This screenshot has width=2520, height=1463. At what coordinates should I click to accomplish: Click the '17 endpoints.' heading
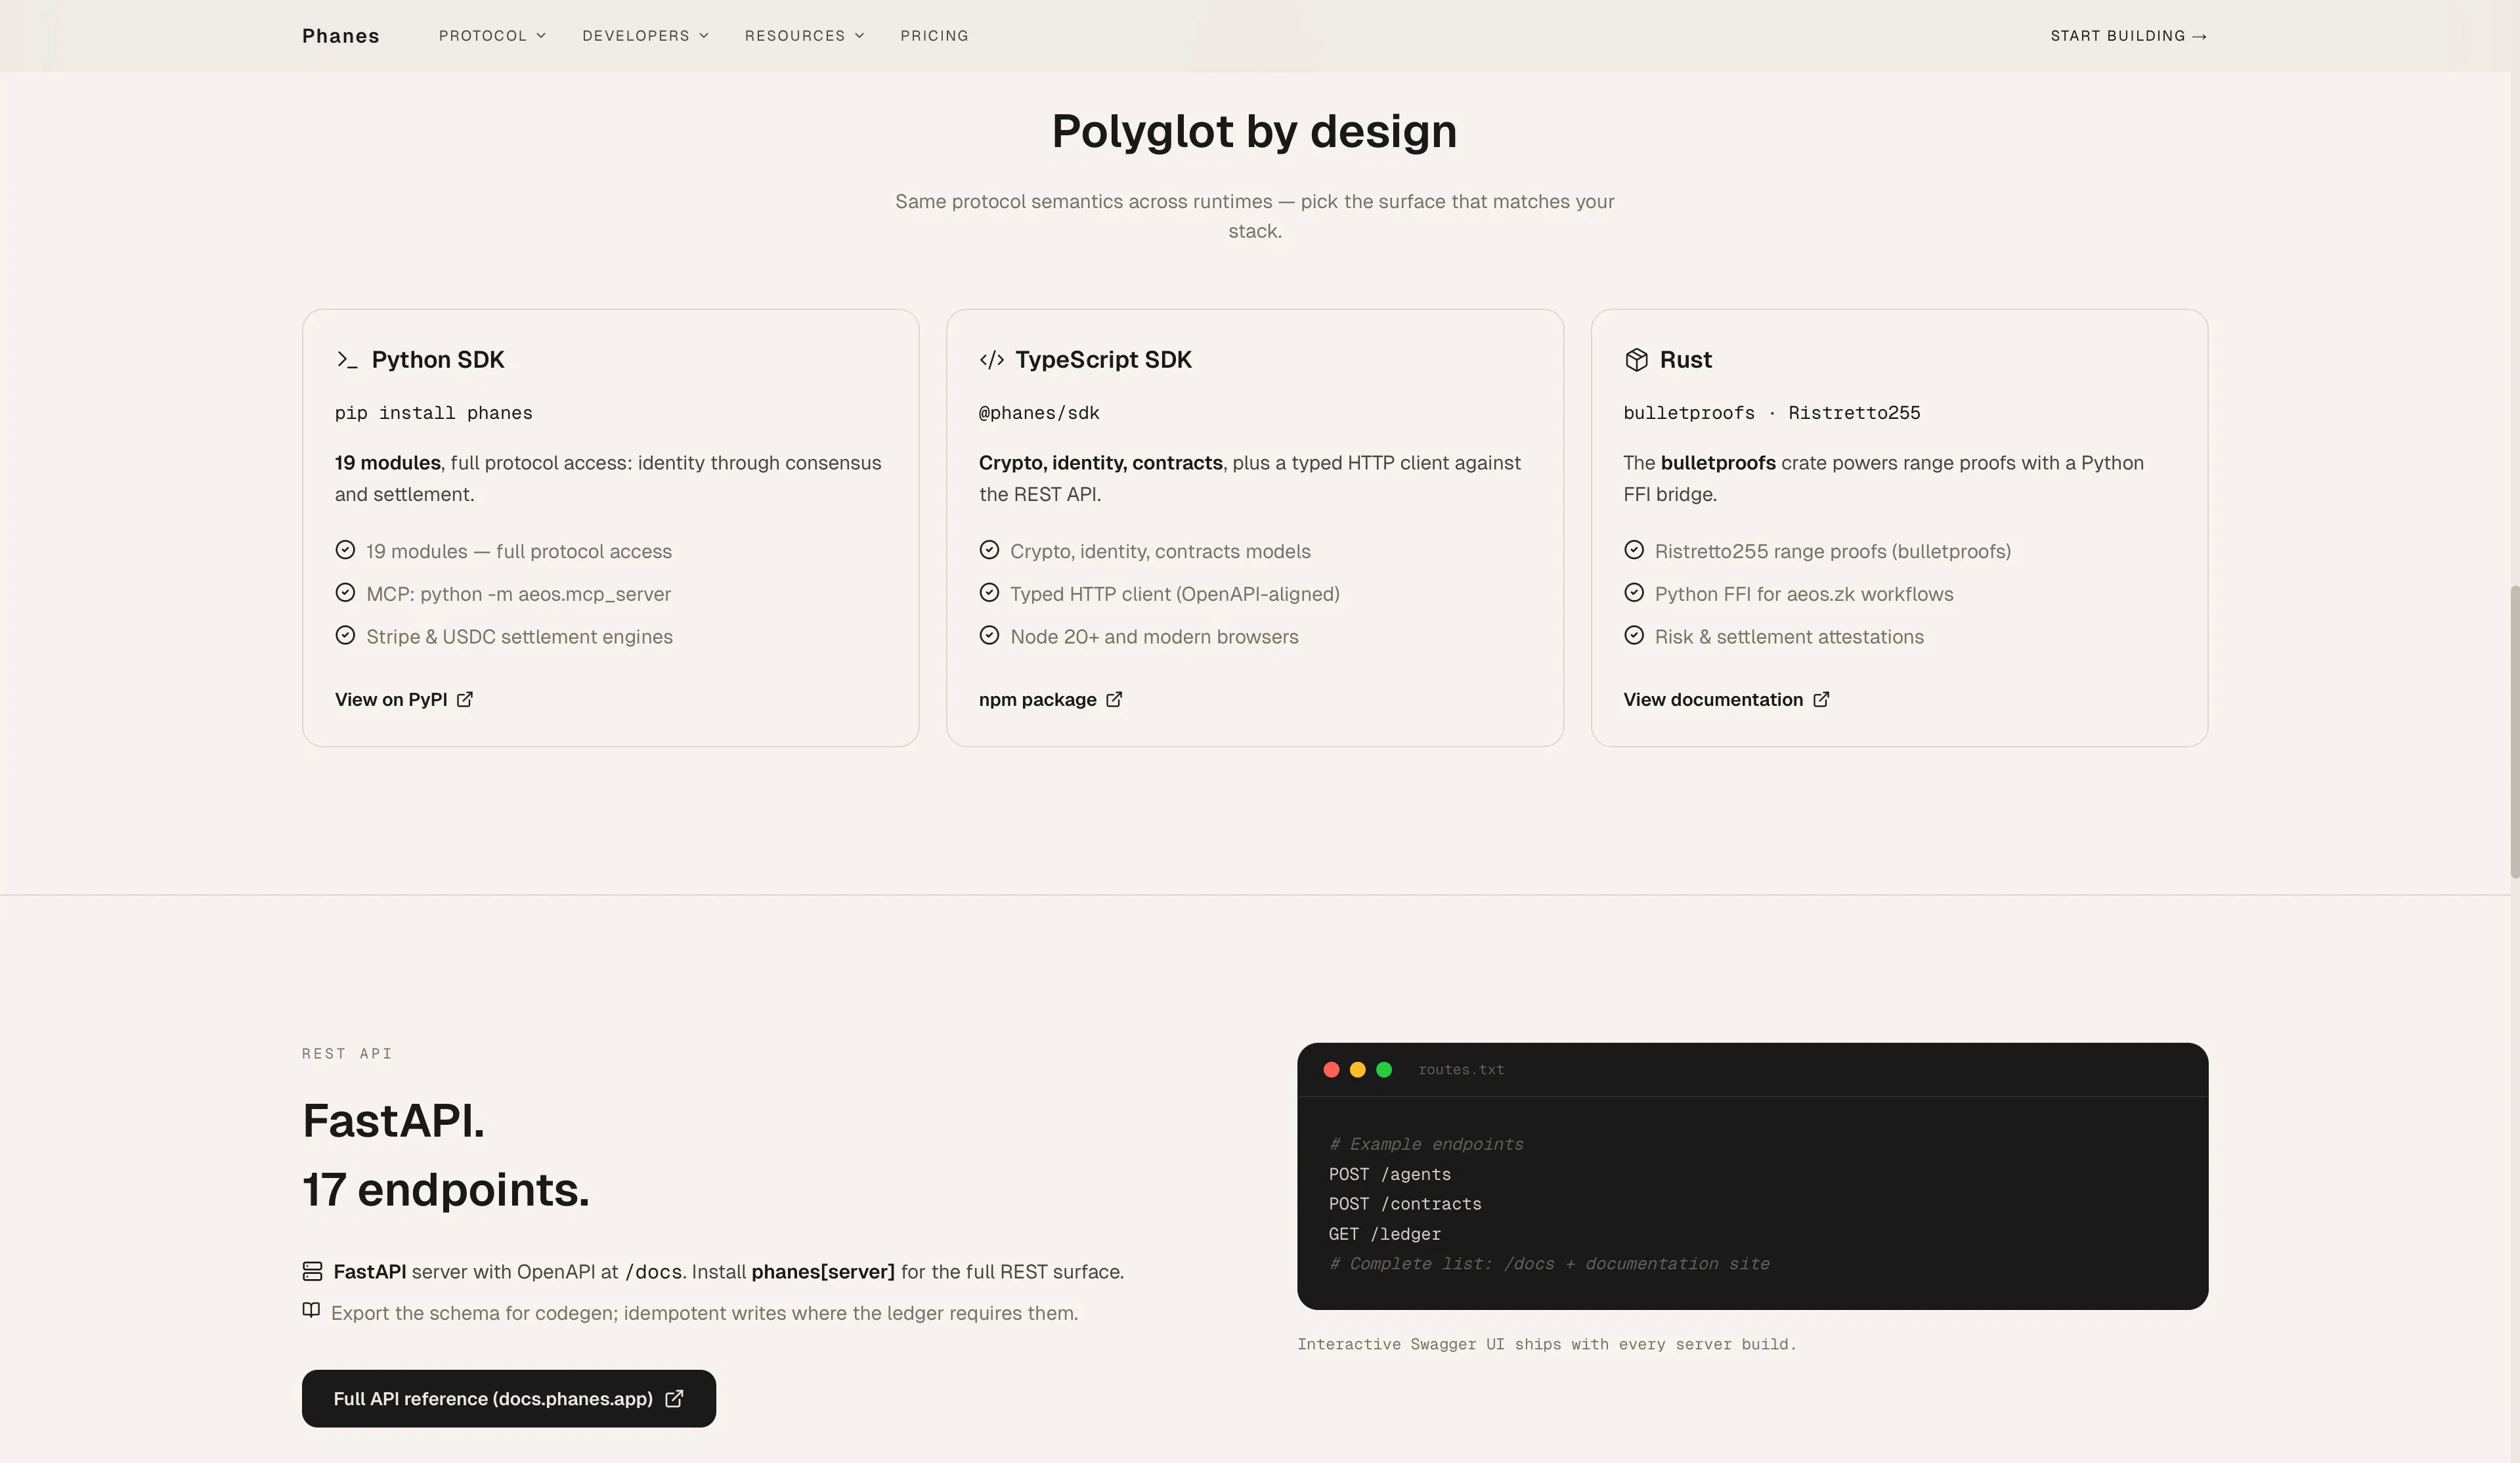(x=446, y=1189)
